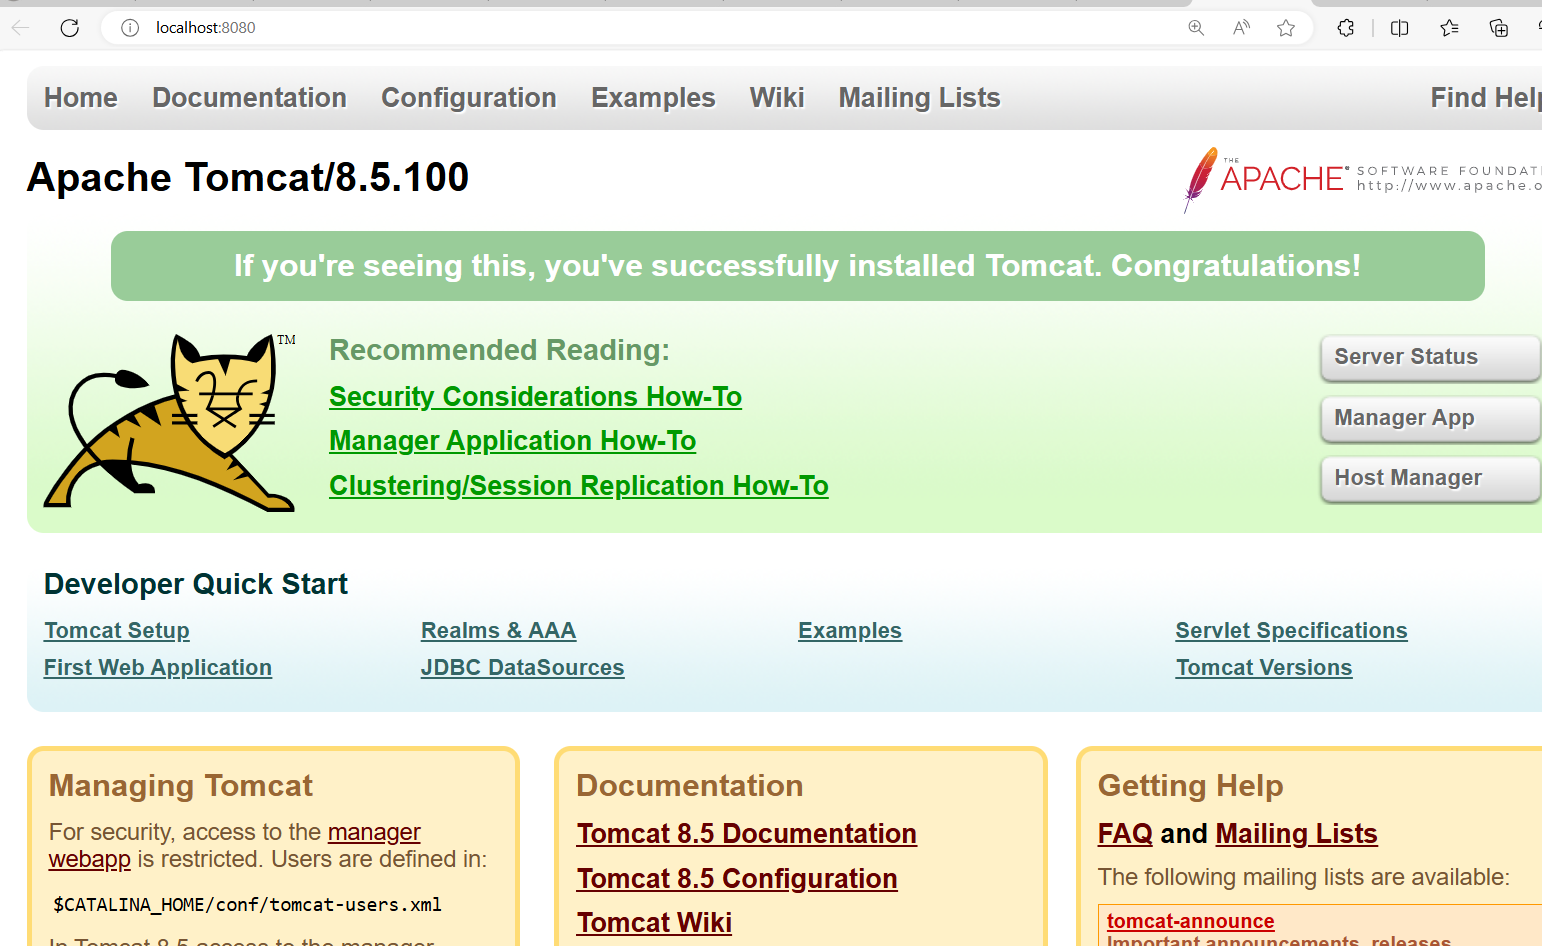Open the Examples nav item
Screen dimensions: 1542x946
click(x=653, y=98)
